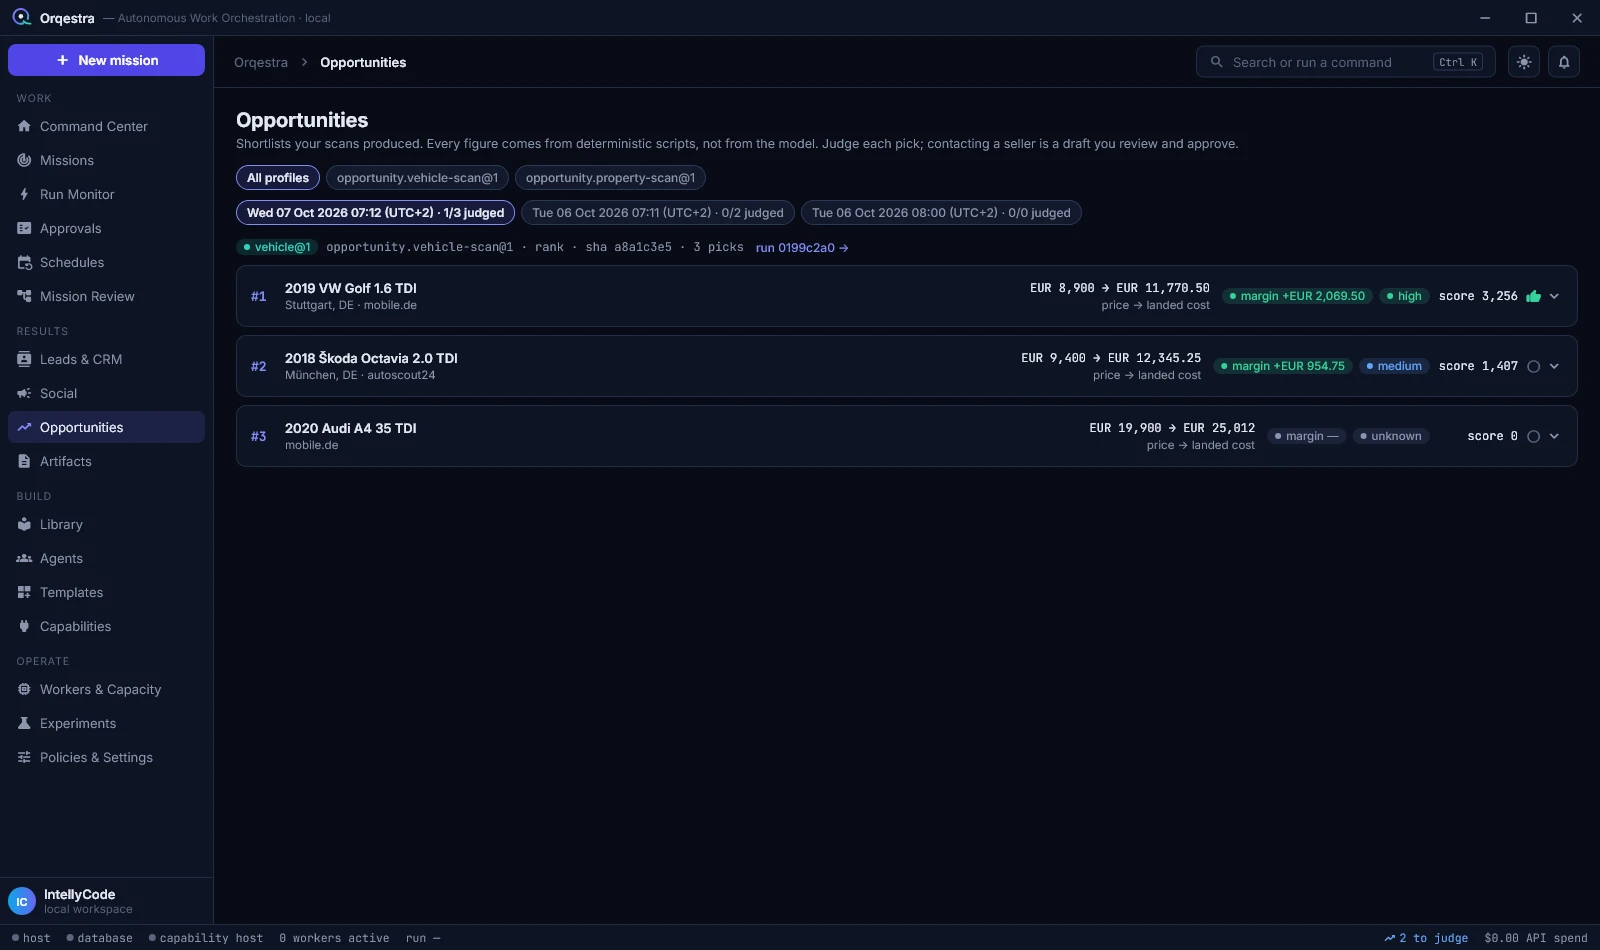Open Social megaphone icon
Image resolution: width=1600 pixels, height=950 pixels.
24,393
